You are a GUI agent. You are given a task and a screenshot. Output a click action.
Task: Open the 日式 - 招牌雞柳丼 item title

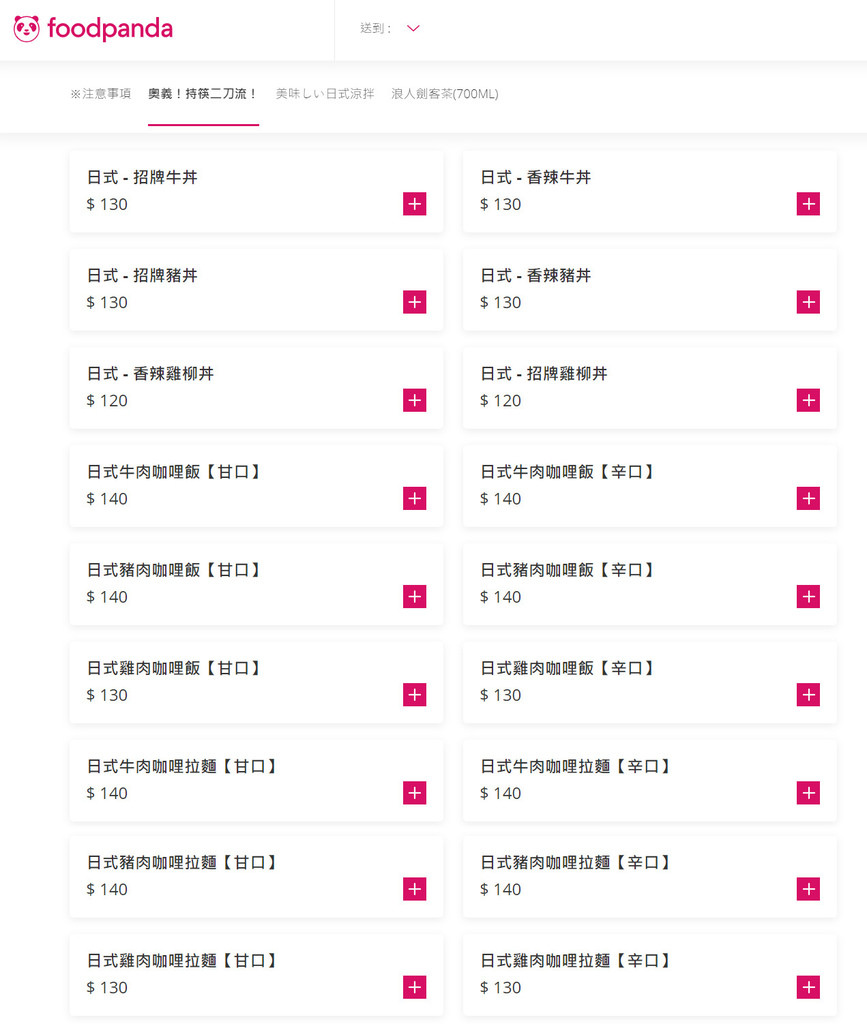click(x=544, y=374)
